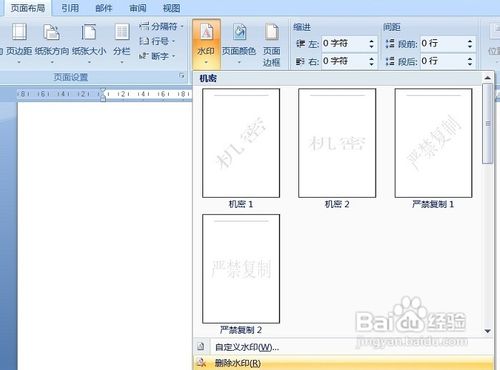Open the 页面设置 dialog launcher
The height and width of the screenshot is (370, 500).
(182, 76)
